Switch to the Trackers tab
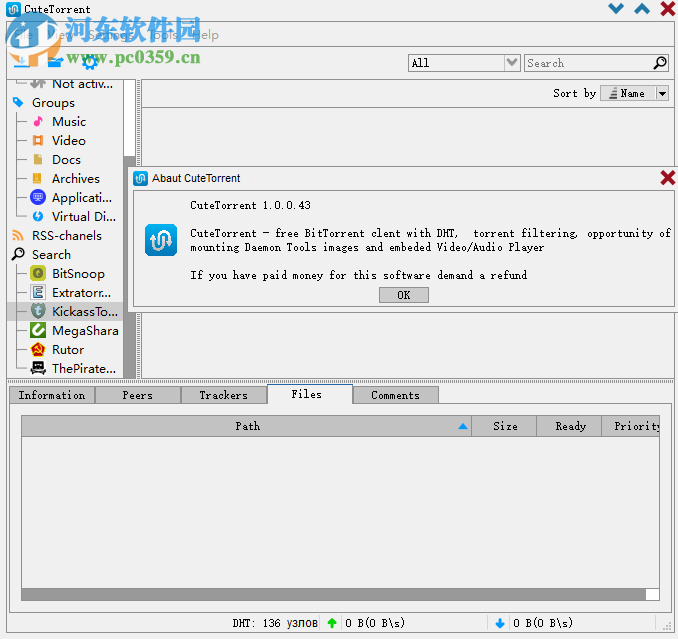 pos(224,395)
